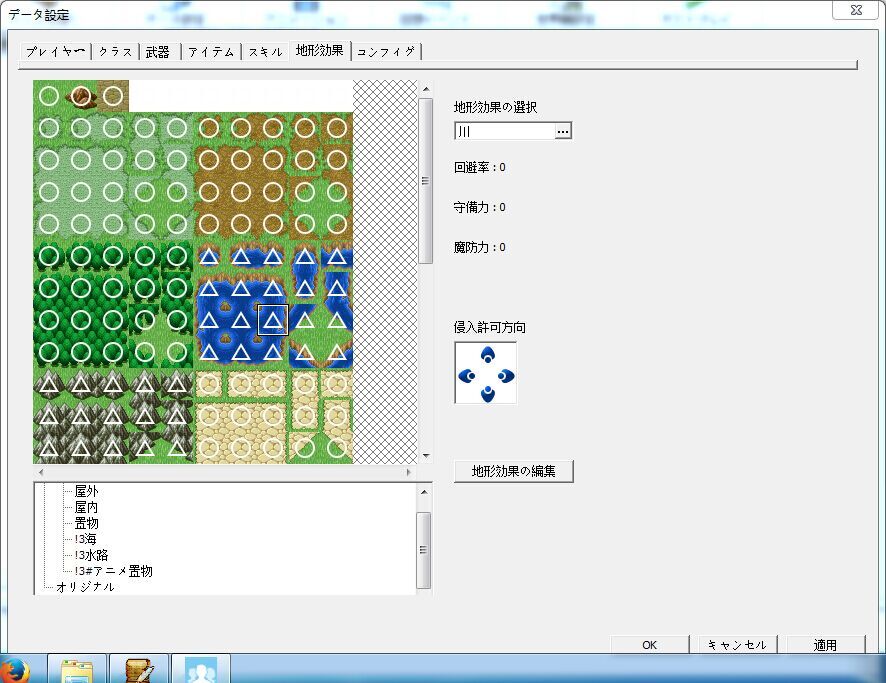
Task: Switch to the コンフィグ tab
Action: click(386, 51)
